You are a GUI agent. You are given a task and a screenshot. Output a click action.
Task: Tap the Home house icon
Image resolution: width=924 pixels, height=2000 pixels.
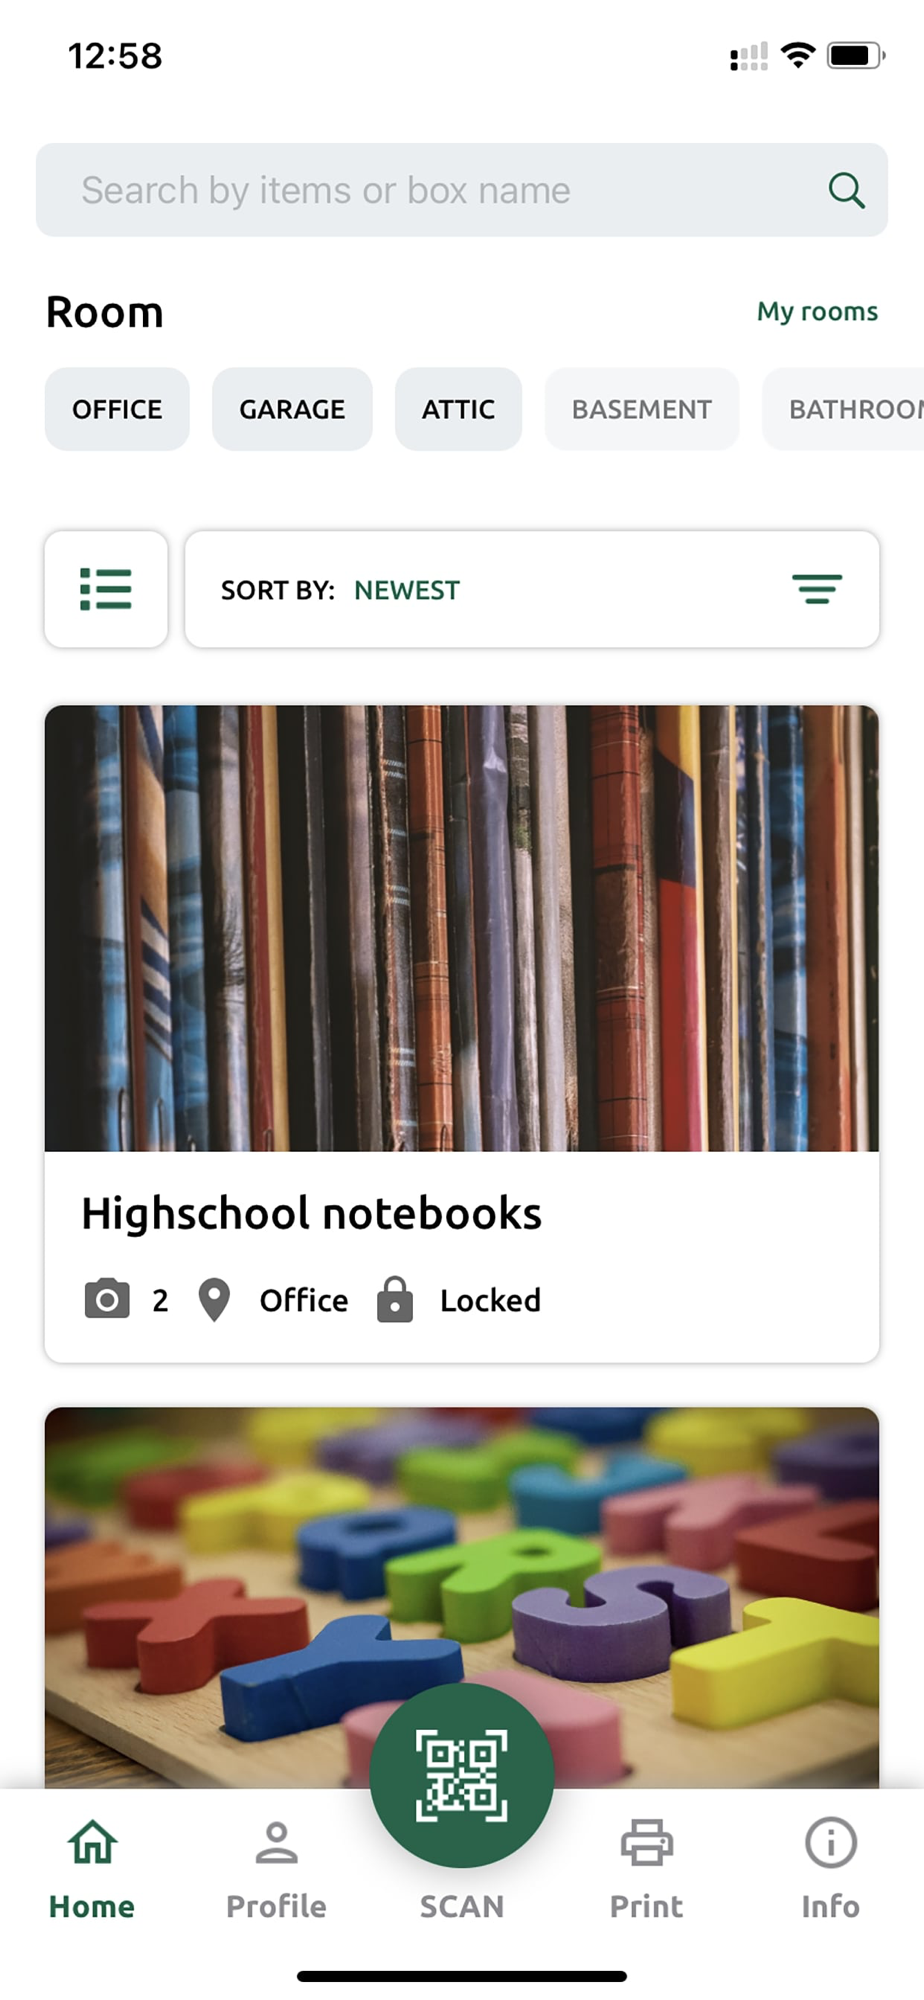(92, 1842)
